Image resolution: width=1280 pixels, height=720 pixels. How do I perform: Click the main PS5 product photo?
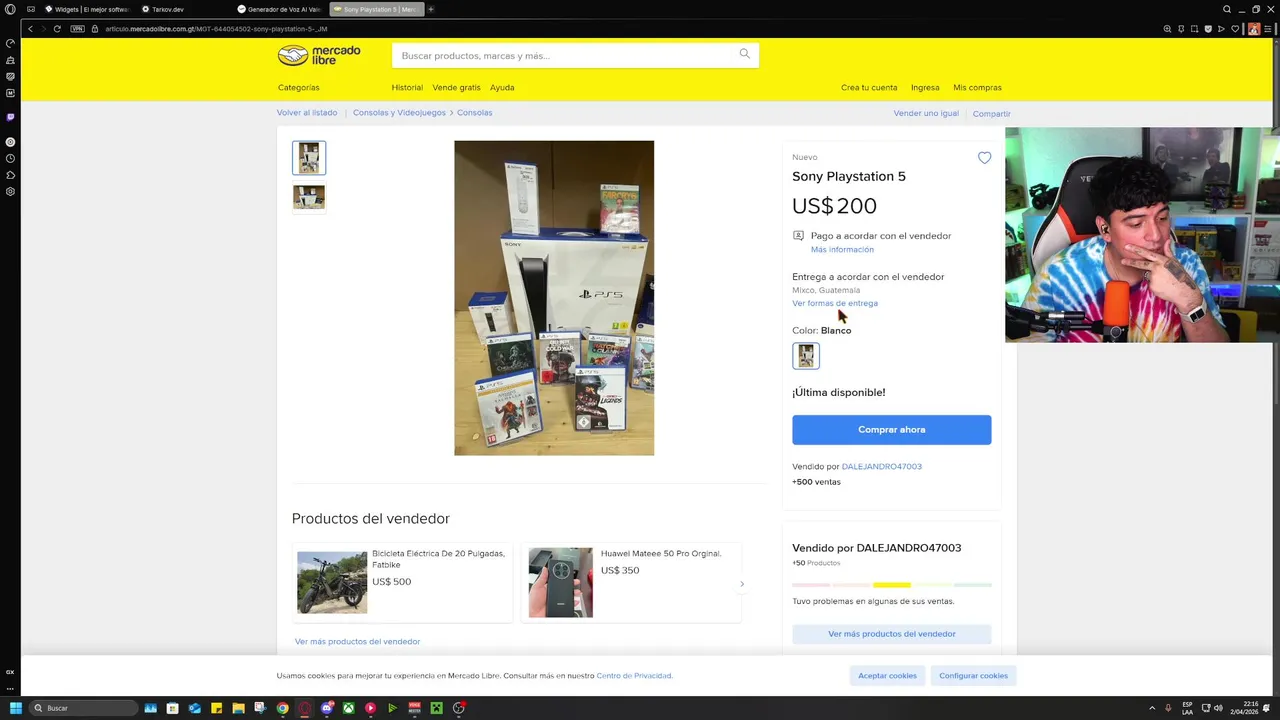coord(554,298)
